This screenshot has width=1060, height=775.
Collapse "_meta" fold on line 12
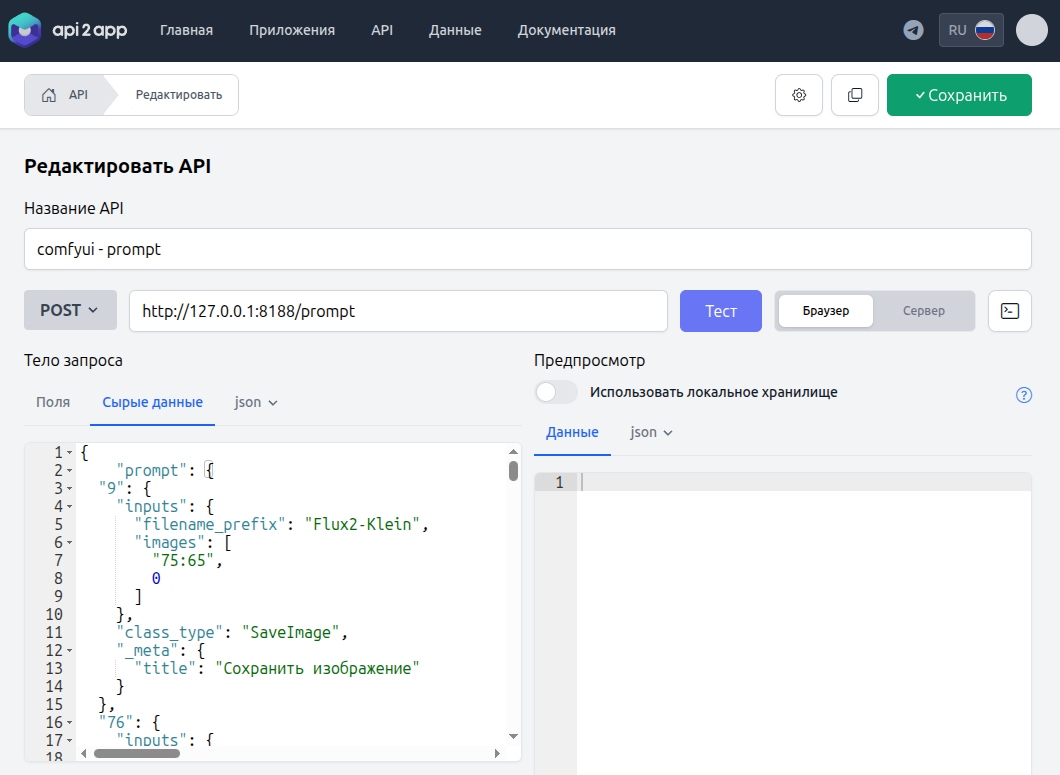[69, 651]
